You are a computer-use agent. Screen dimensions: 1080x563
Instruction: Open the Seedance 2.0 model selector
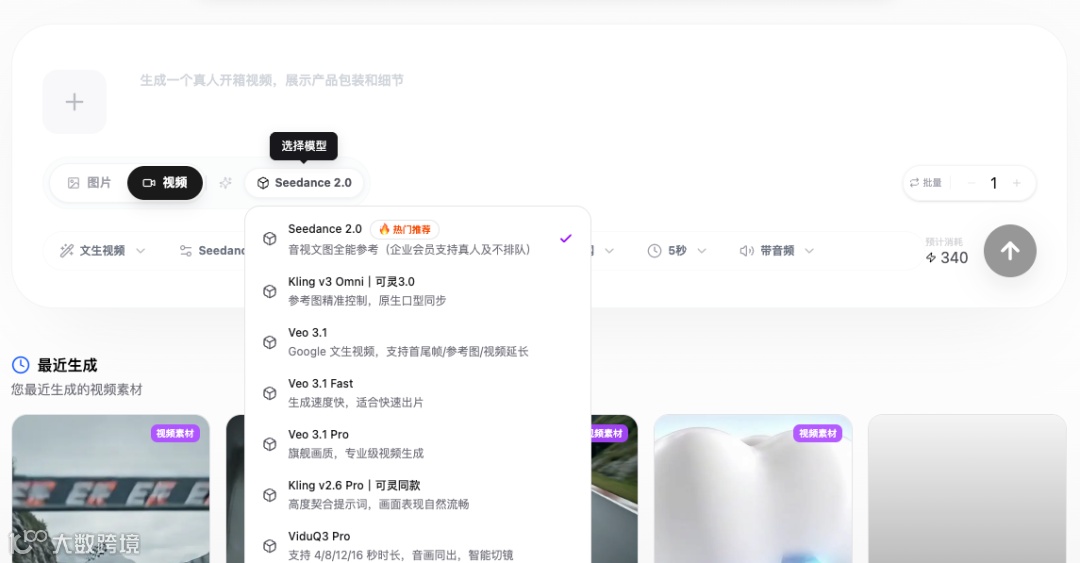tap(304, 183)
